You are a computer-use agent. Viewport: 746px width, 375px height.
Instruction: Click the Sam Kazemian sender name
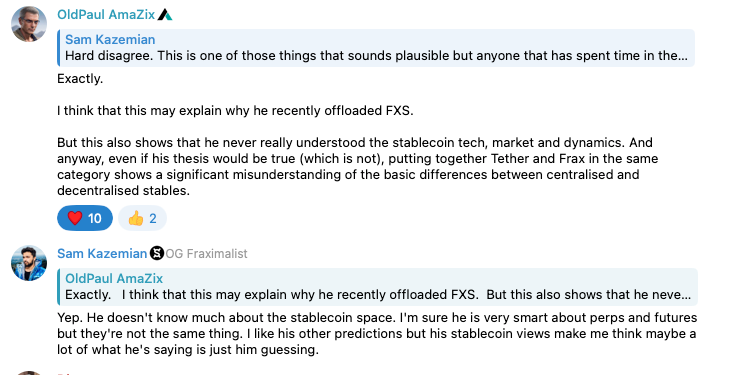coord(102,254)
